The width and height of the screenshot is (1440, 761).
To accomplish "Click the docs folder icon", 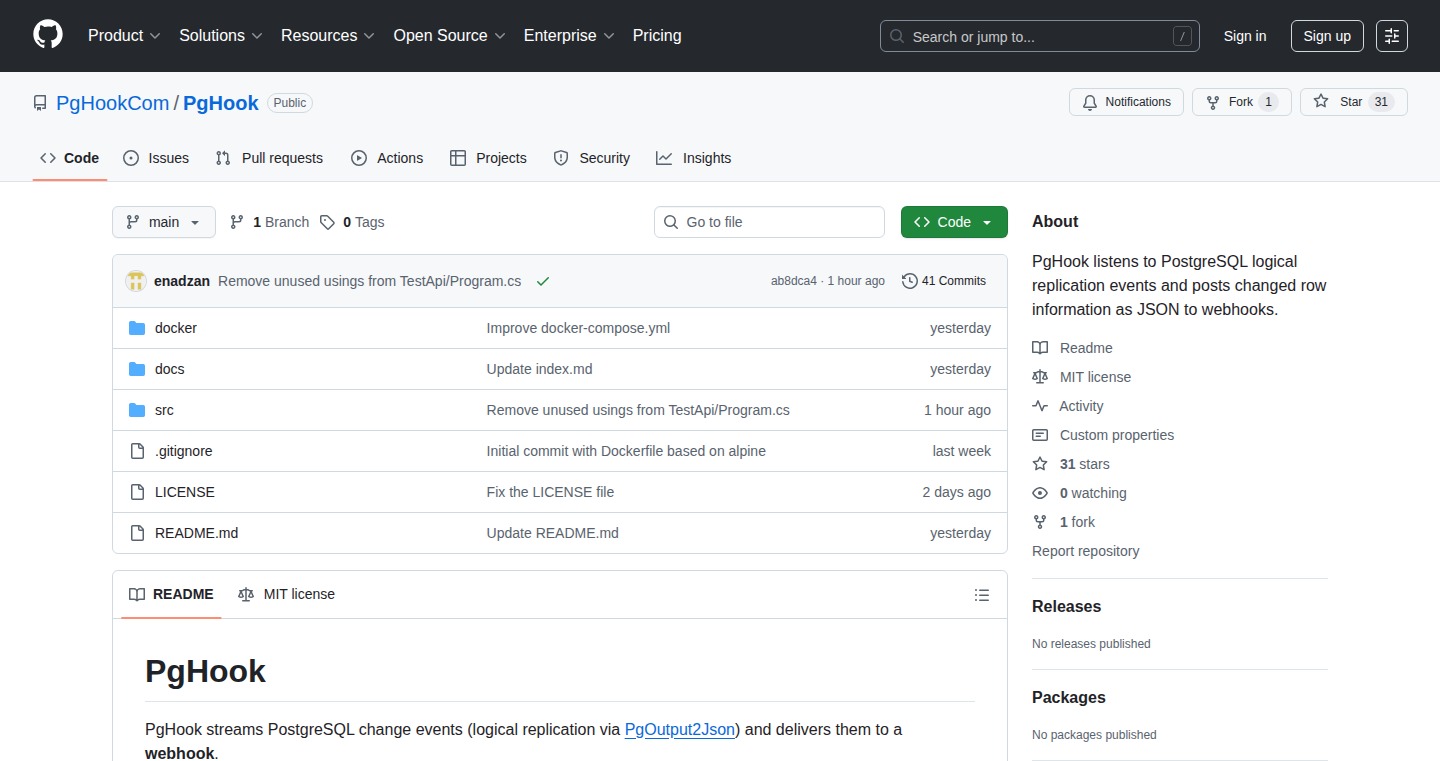I will click(x=137, y=369).
